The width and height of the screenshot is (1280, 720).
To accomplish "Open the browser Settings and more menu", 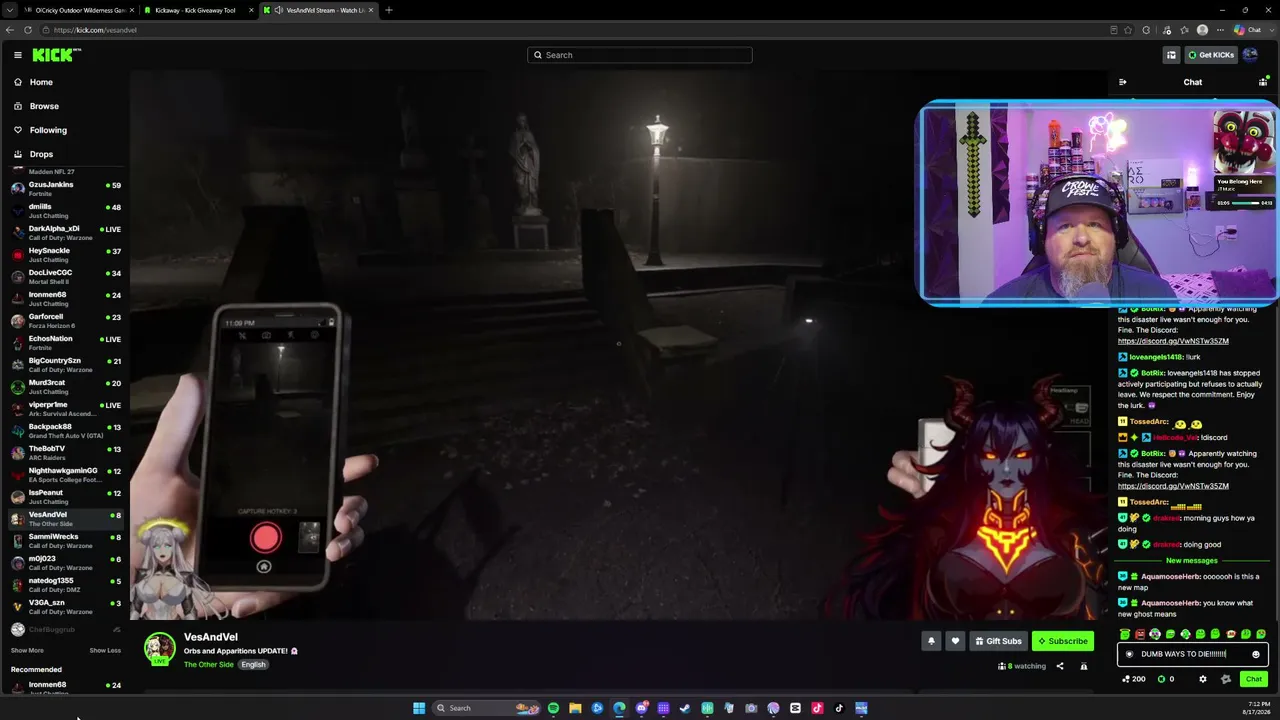I will point(1220,30).
